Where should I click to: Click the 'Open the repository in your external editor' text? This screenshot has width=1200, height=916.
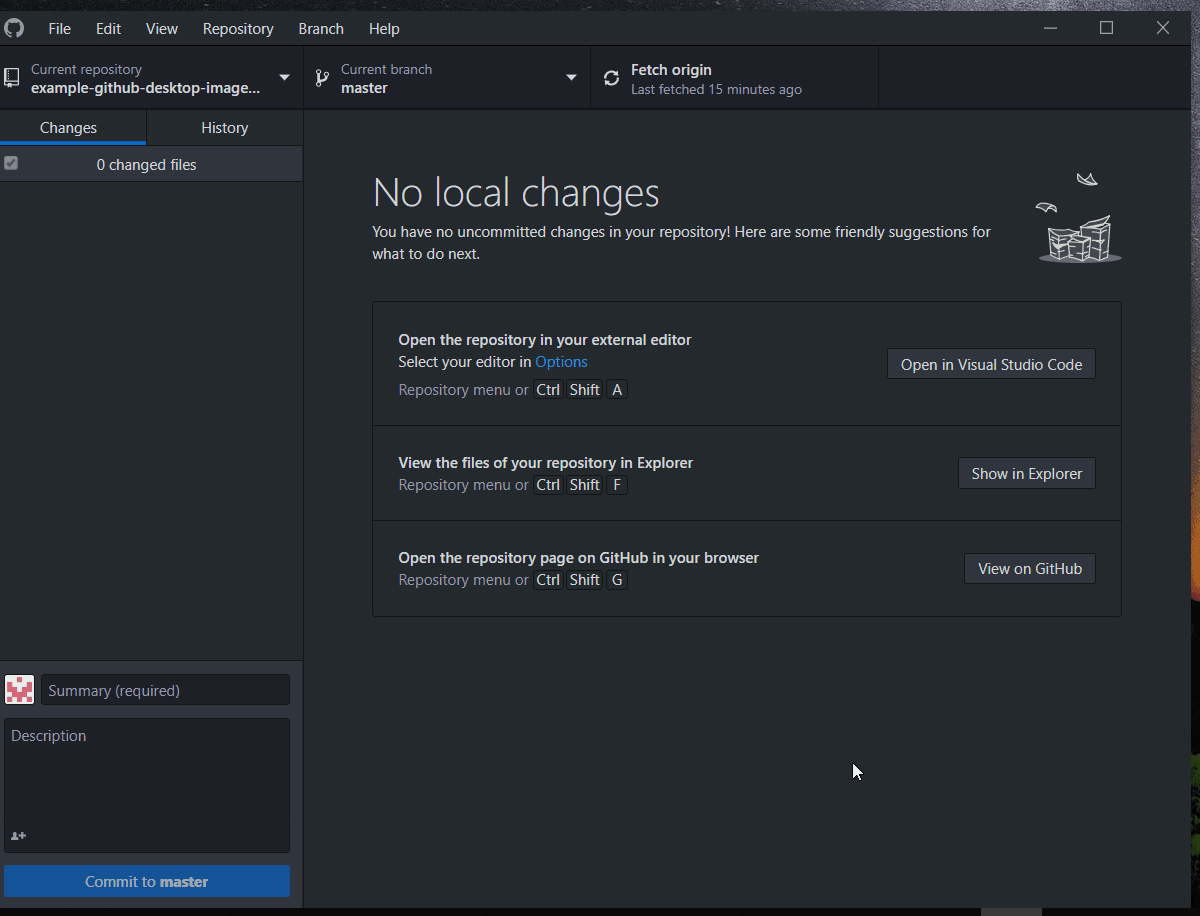(x=545, y=340)
